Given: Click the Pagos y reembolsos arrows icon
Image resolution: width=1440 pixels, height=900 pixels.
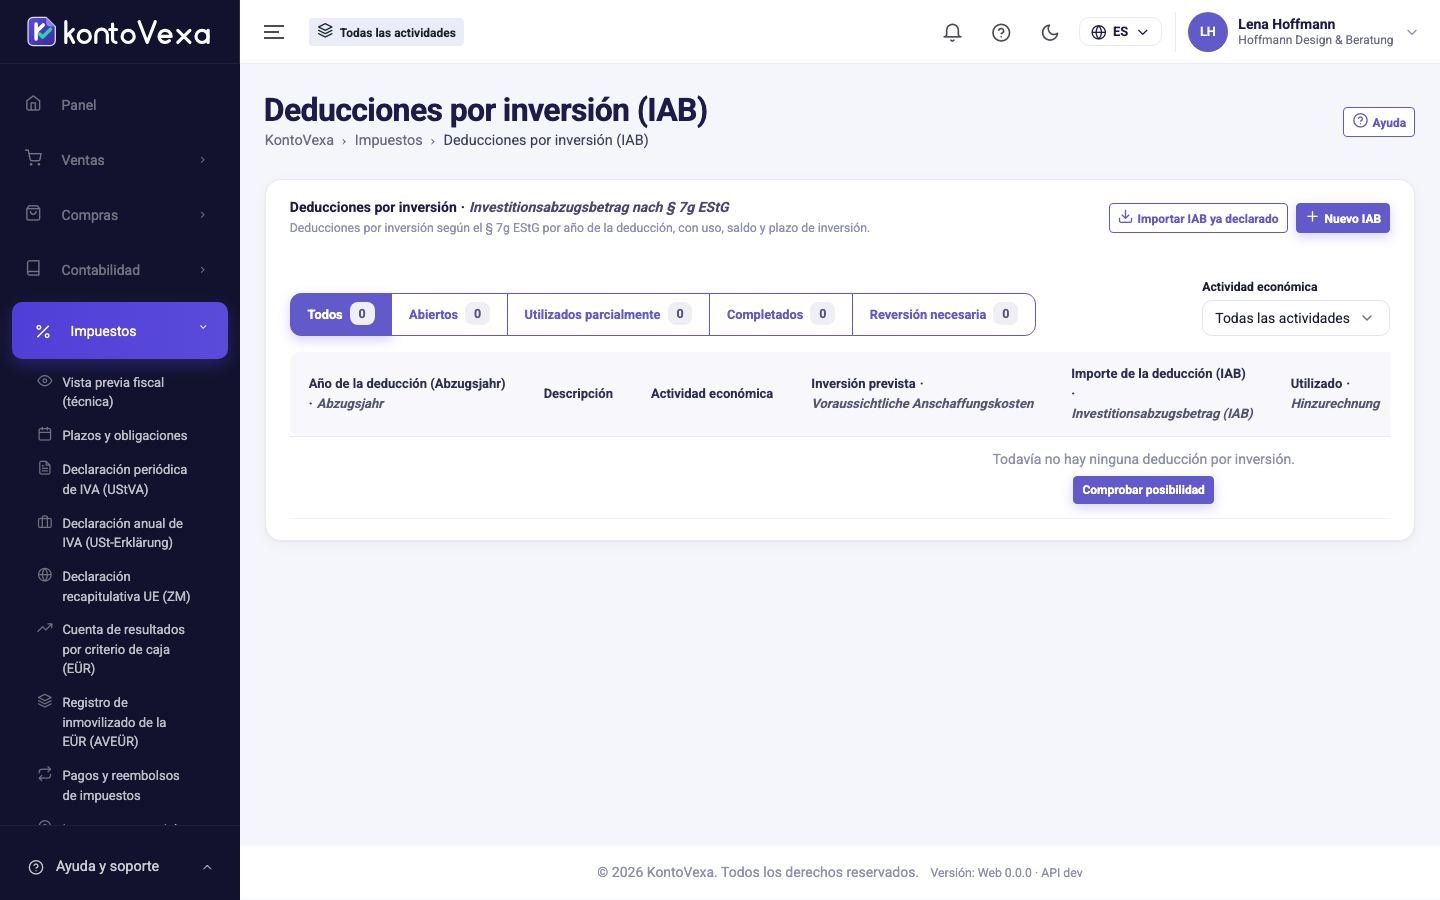Looking at the screenshot, I should pyautogui.click(x=45, y=774).
